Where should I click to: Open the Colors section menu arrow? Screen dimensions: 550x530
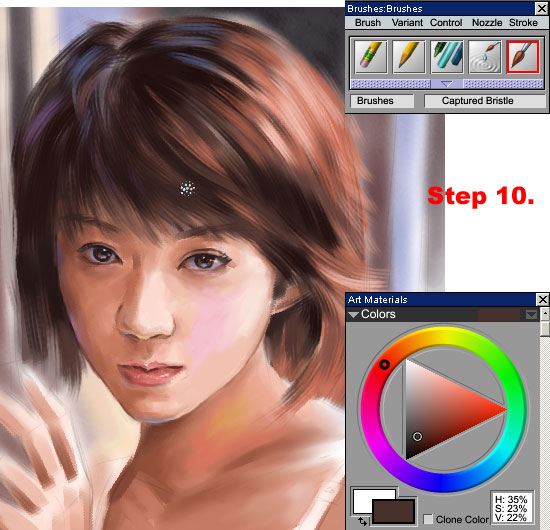pyautogui.click(x=531, y=315)
